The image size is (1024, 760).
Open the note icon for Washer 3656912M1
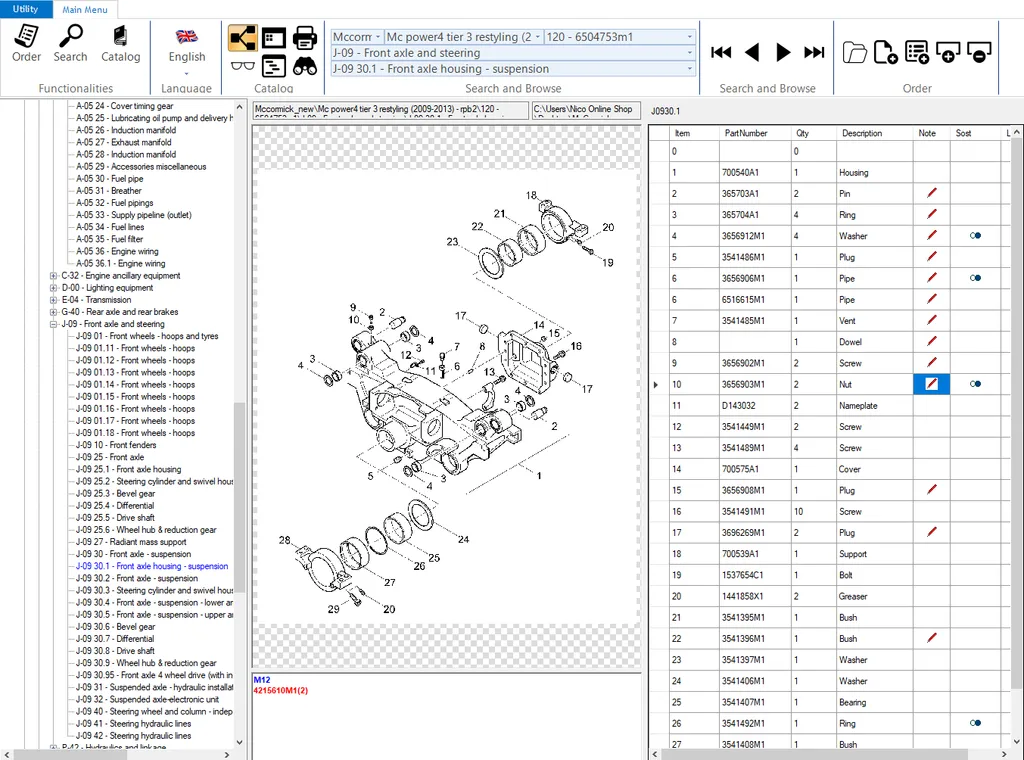932,235
